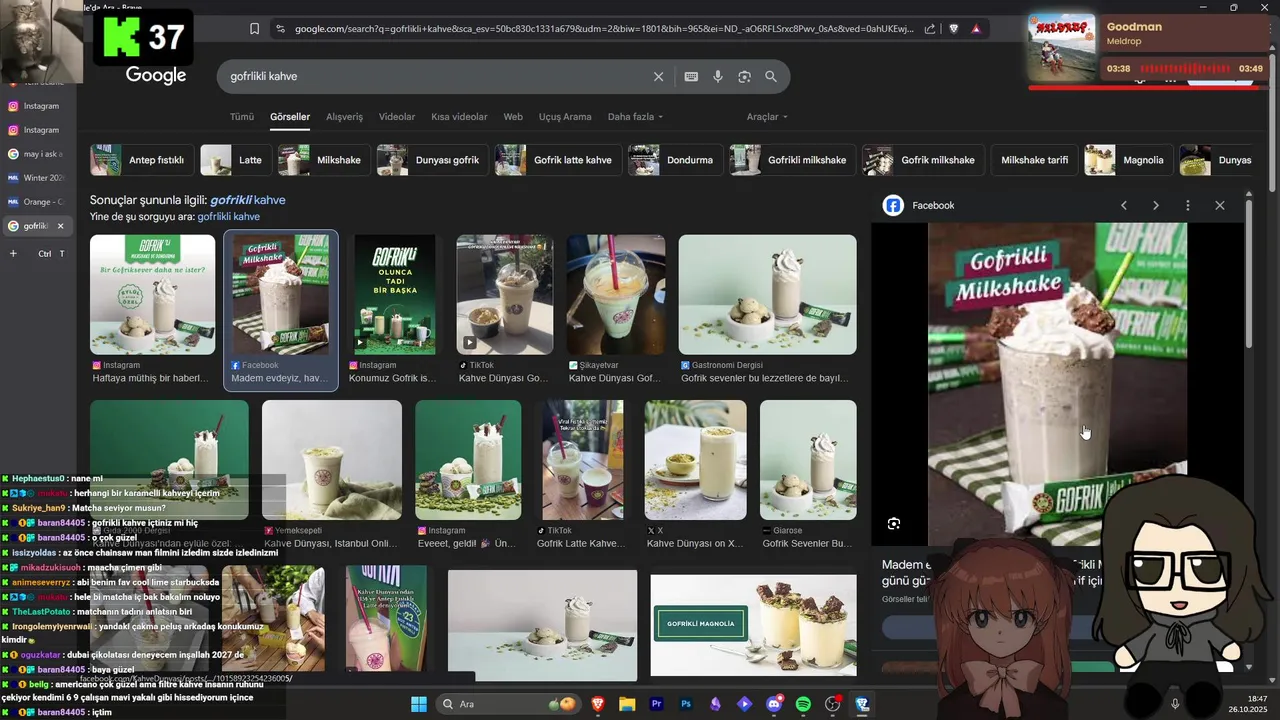Viewport: 1280px width, 720px height.
Task: Open the Gastronomi Dergisi result image
Action: 767,295
